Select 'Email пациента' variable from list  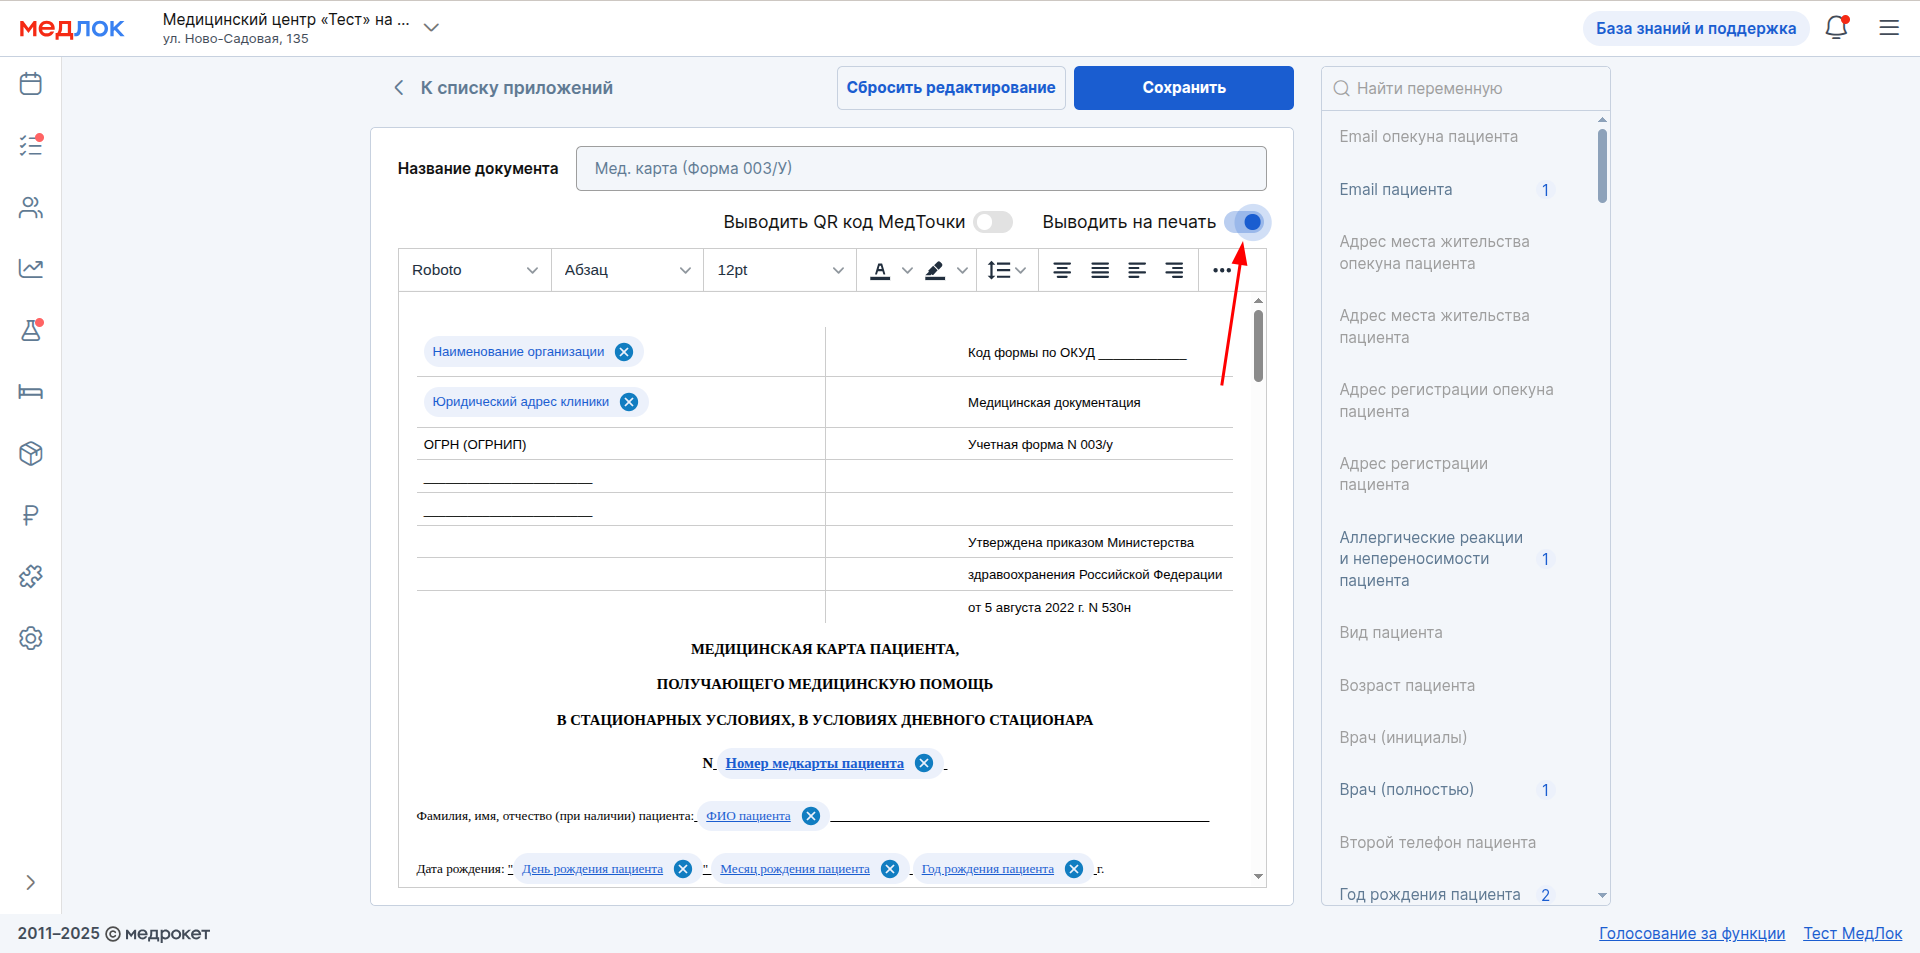click(1395, 190)
